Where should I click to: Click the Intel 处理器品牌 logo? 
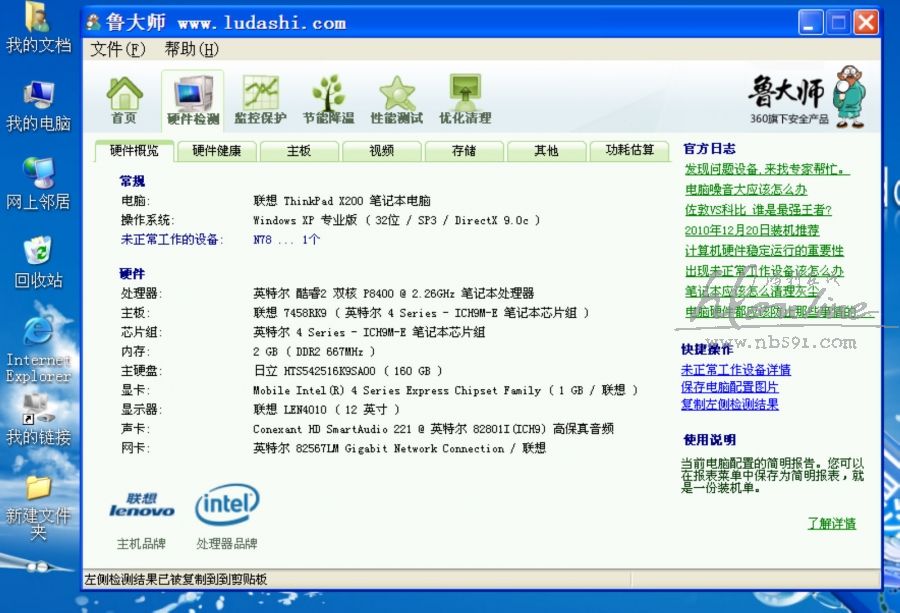[227, 505]
